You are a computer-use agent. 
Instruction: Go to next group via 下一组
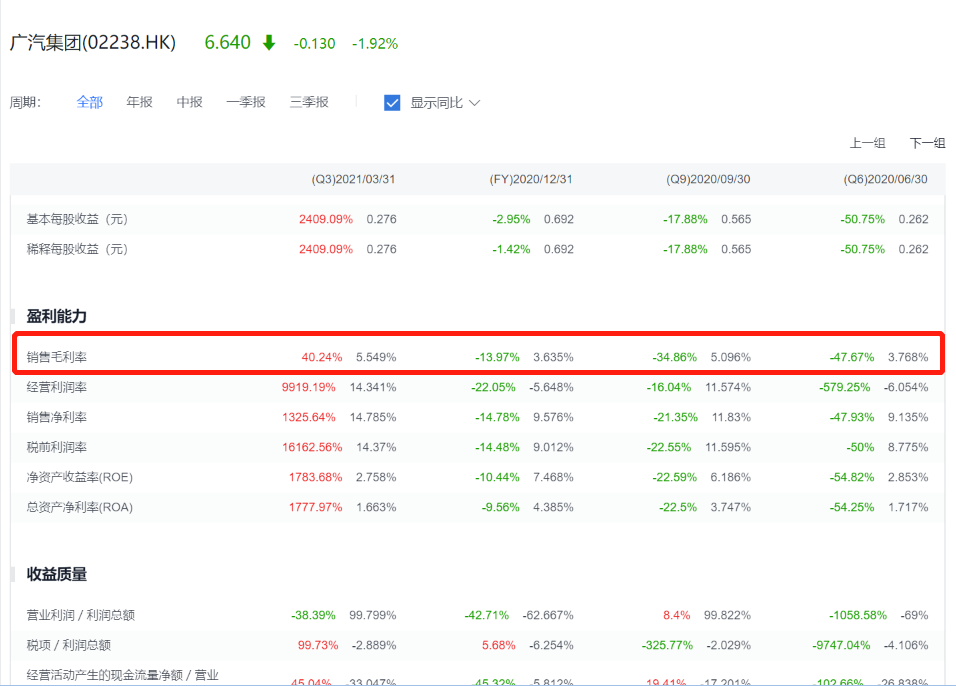tap(927, 143)
